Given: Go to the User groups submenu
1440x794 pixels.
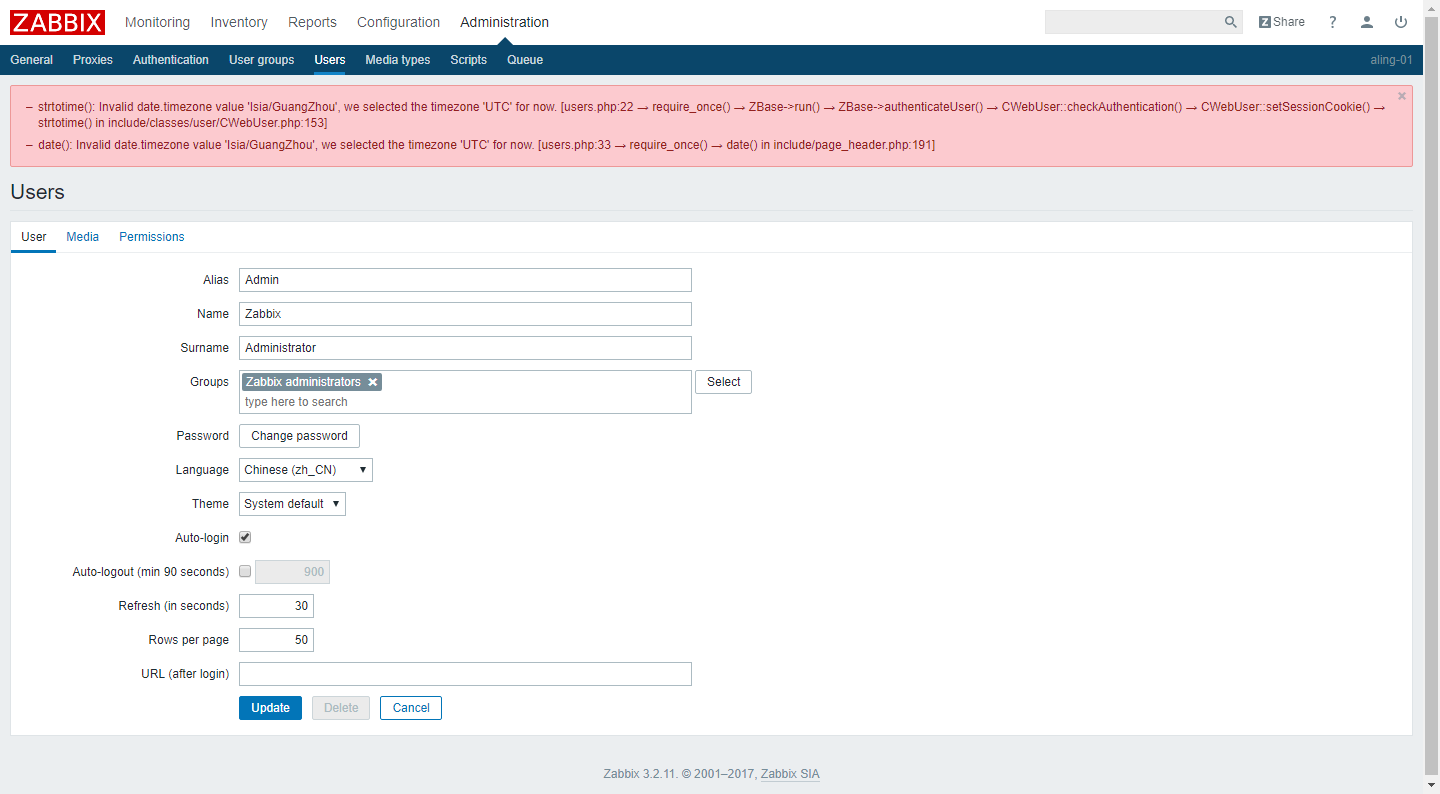Looking at the screenshot, I should point(262,60).
